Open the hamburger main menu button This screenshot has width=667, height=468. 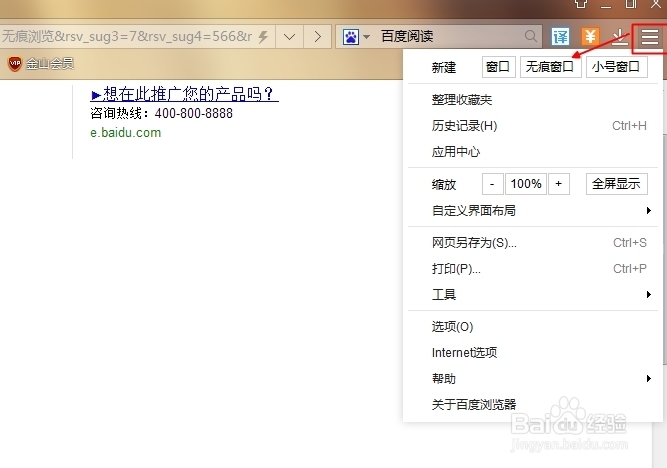pos(650,37)
